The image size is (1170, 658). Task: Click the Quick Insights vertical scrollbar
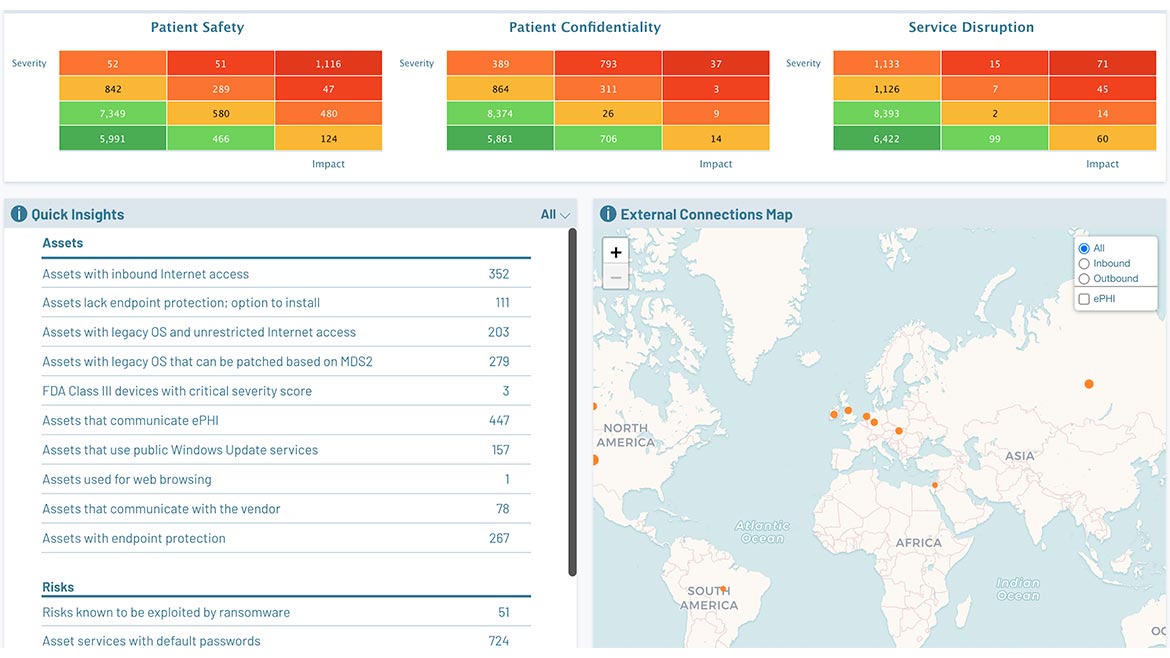[572, 400]
